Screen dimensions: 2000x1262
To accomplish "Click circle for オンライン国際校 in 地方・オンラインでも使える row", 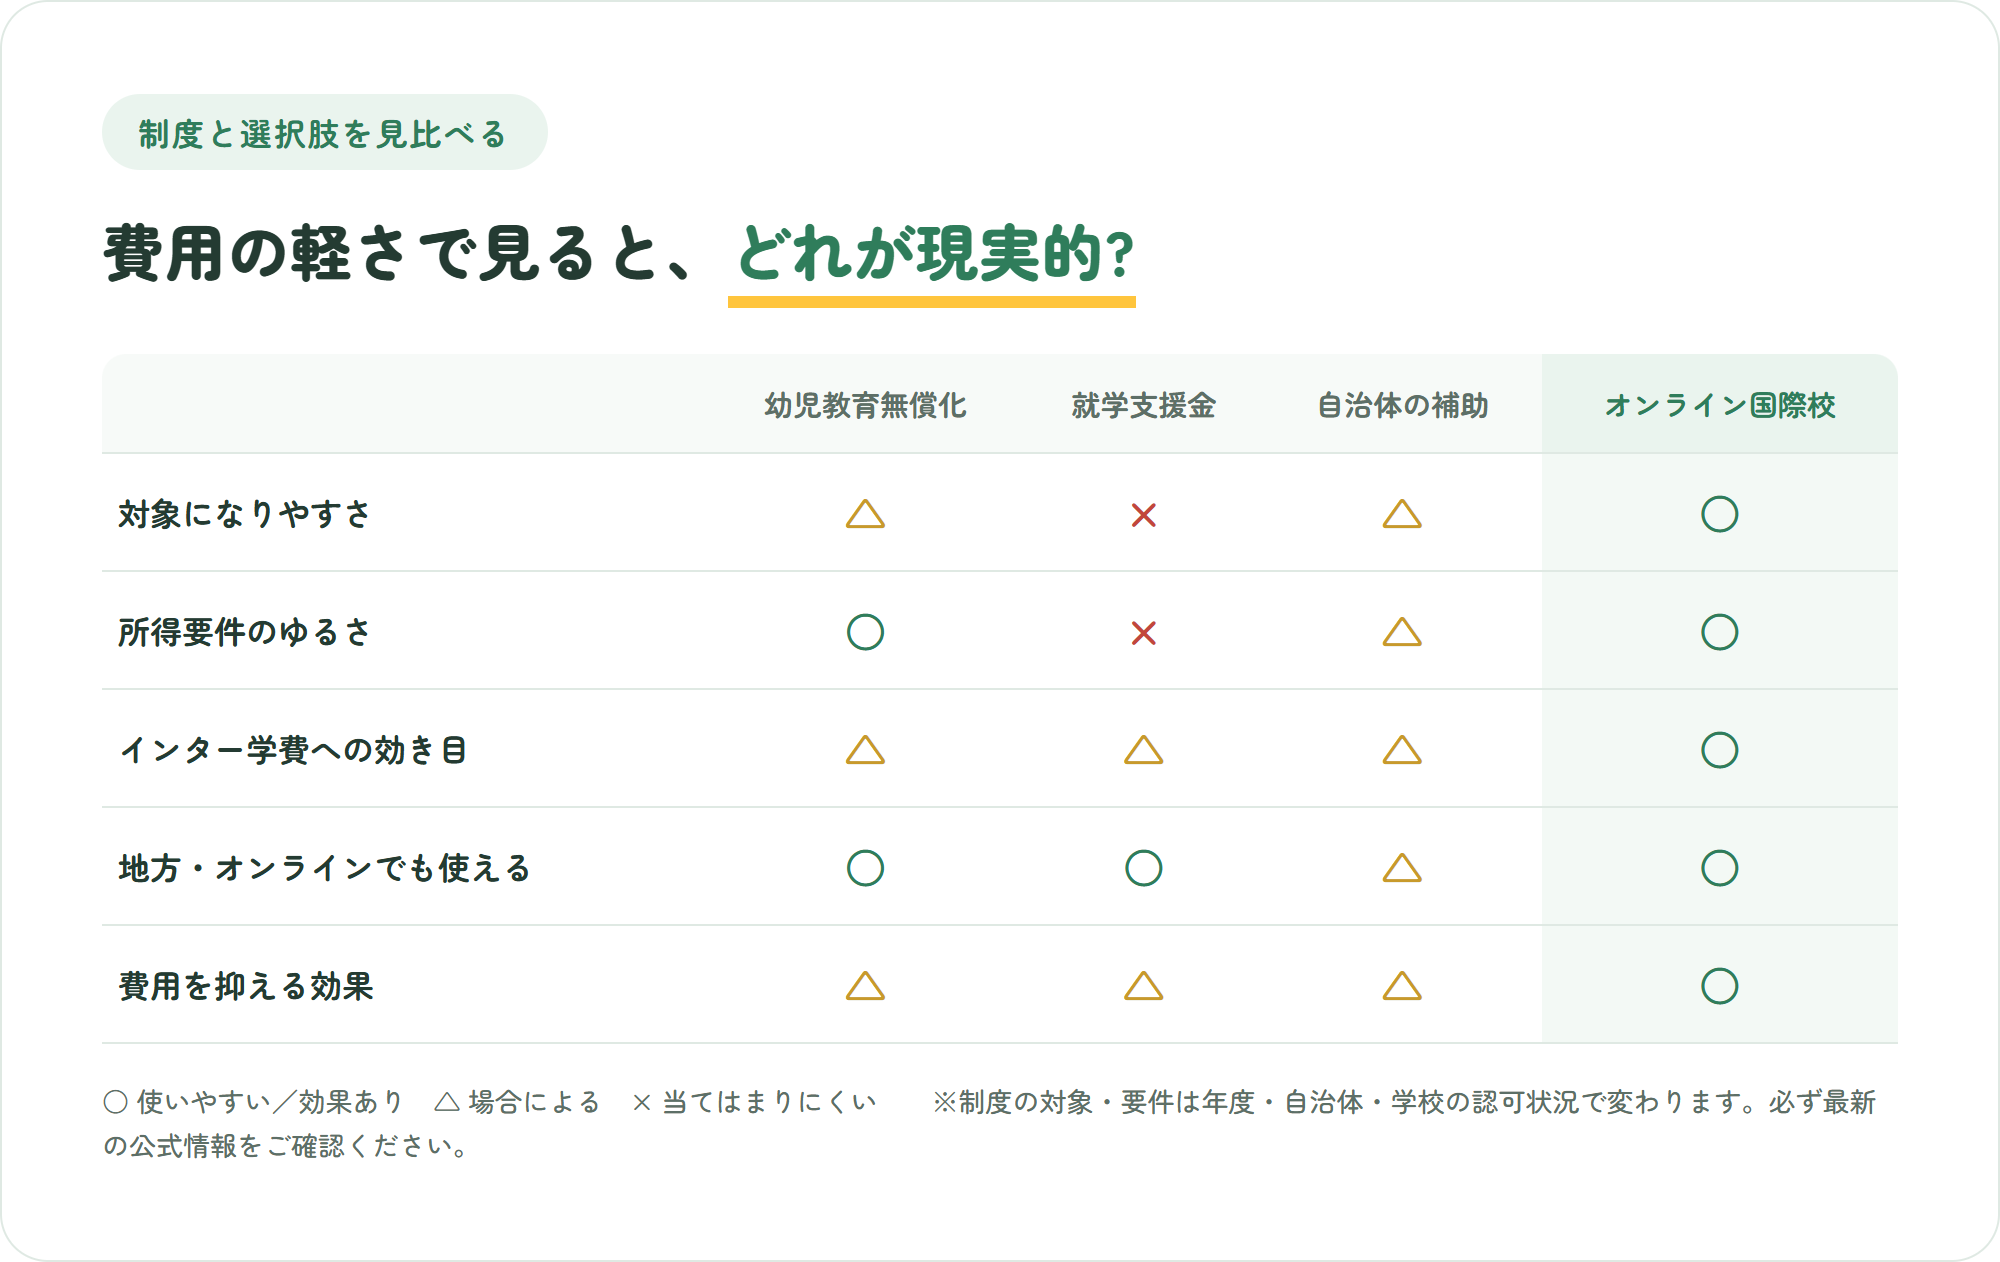I will tap(1720, 868).
